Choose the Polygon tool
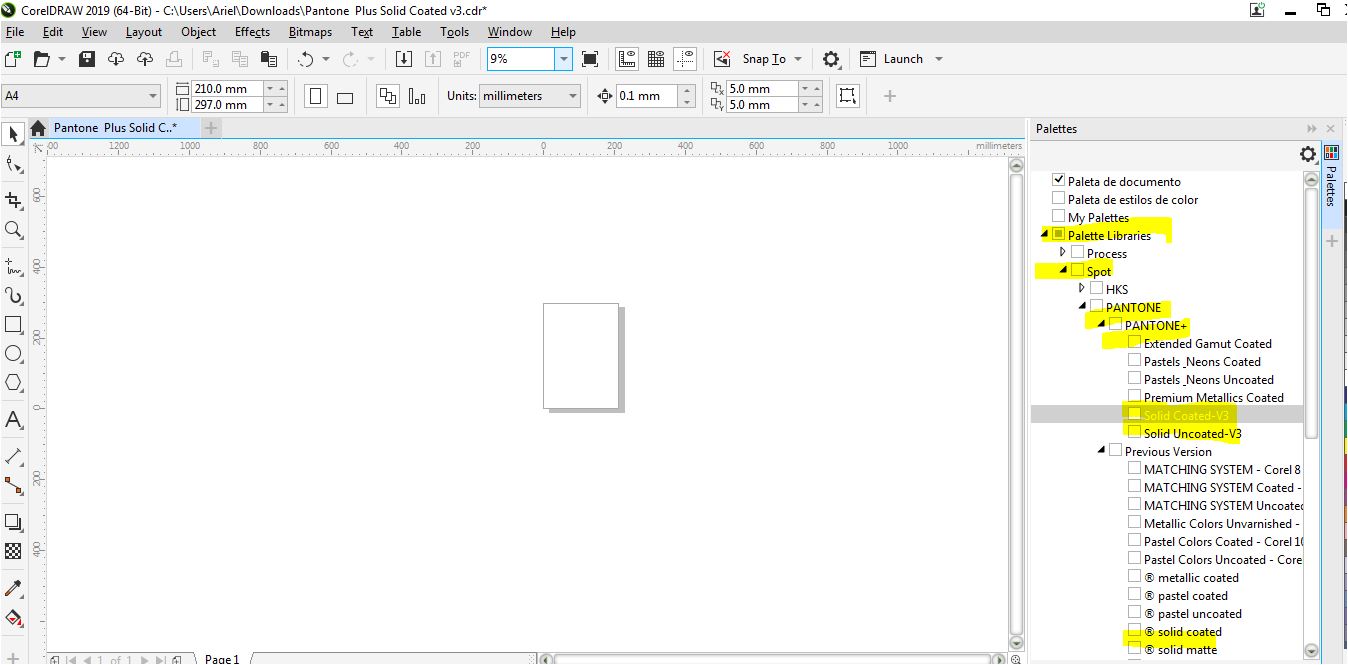Image resolution: width=1348 pixels, height=665 pixels. point(13,383)
